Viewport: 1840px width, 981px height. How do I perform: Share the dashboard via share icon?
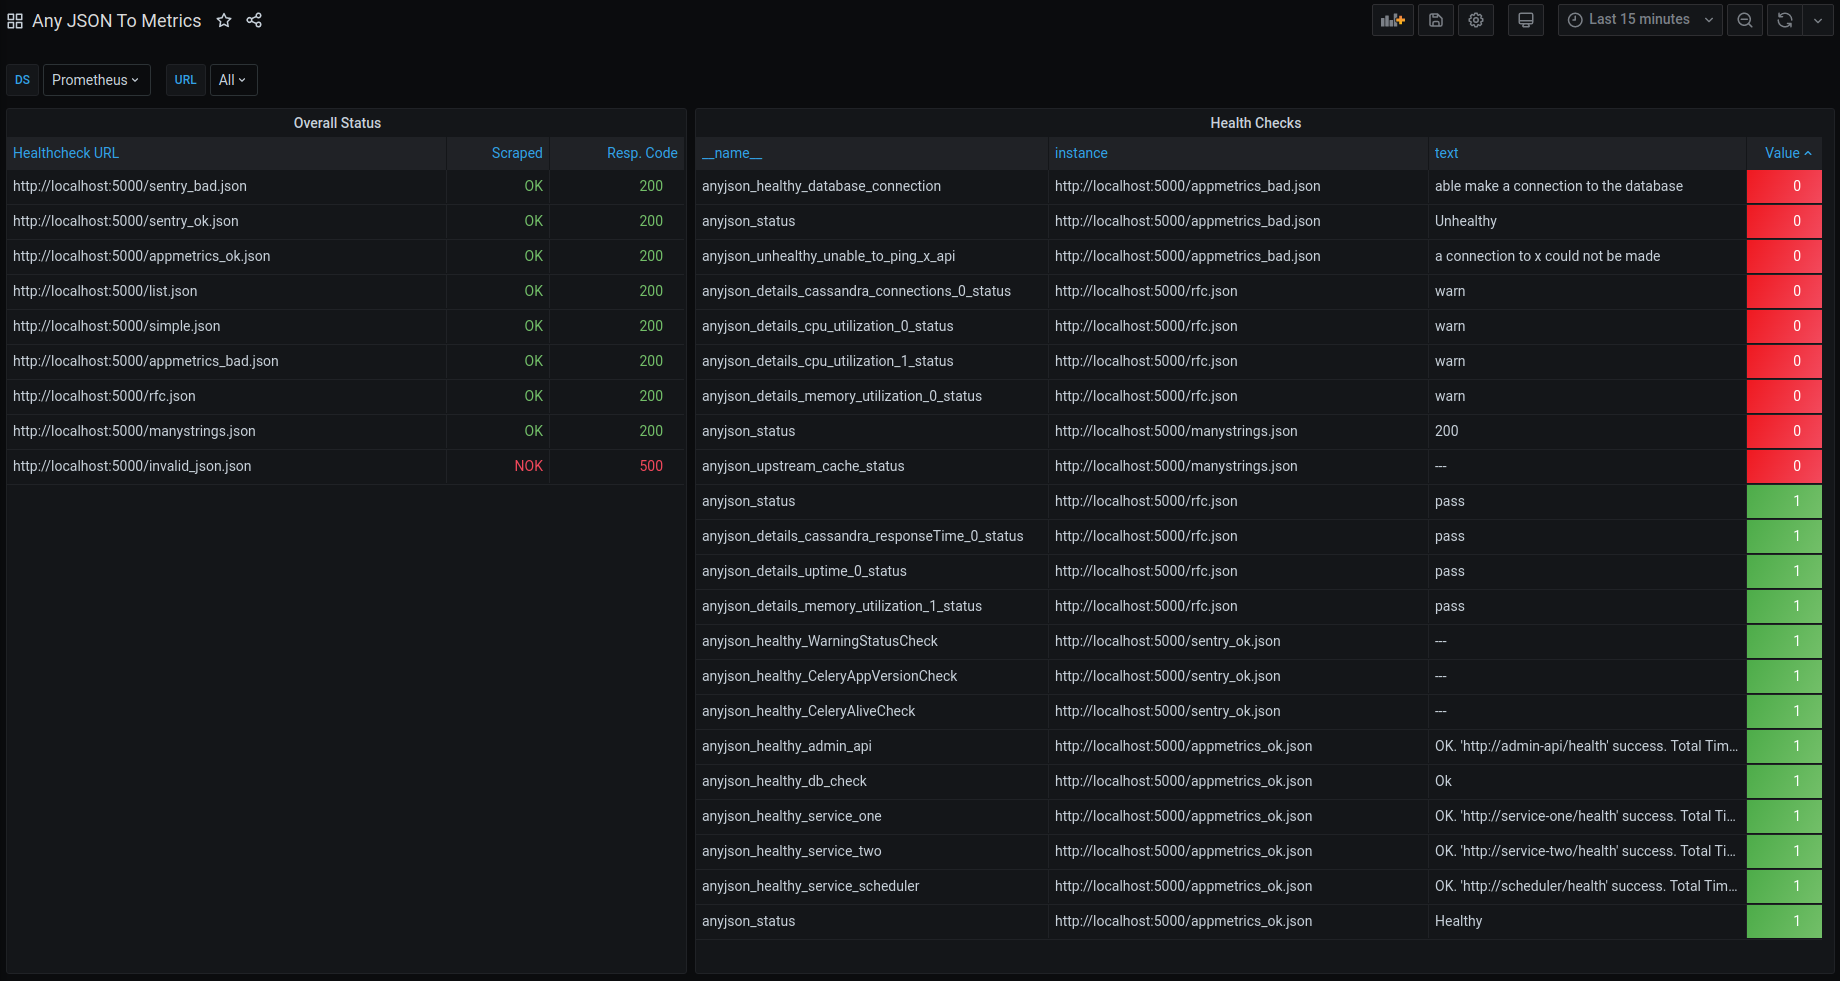point(254,20)
